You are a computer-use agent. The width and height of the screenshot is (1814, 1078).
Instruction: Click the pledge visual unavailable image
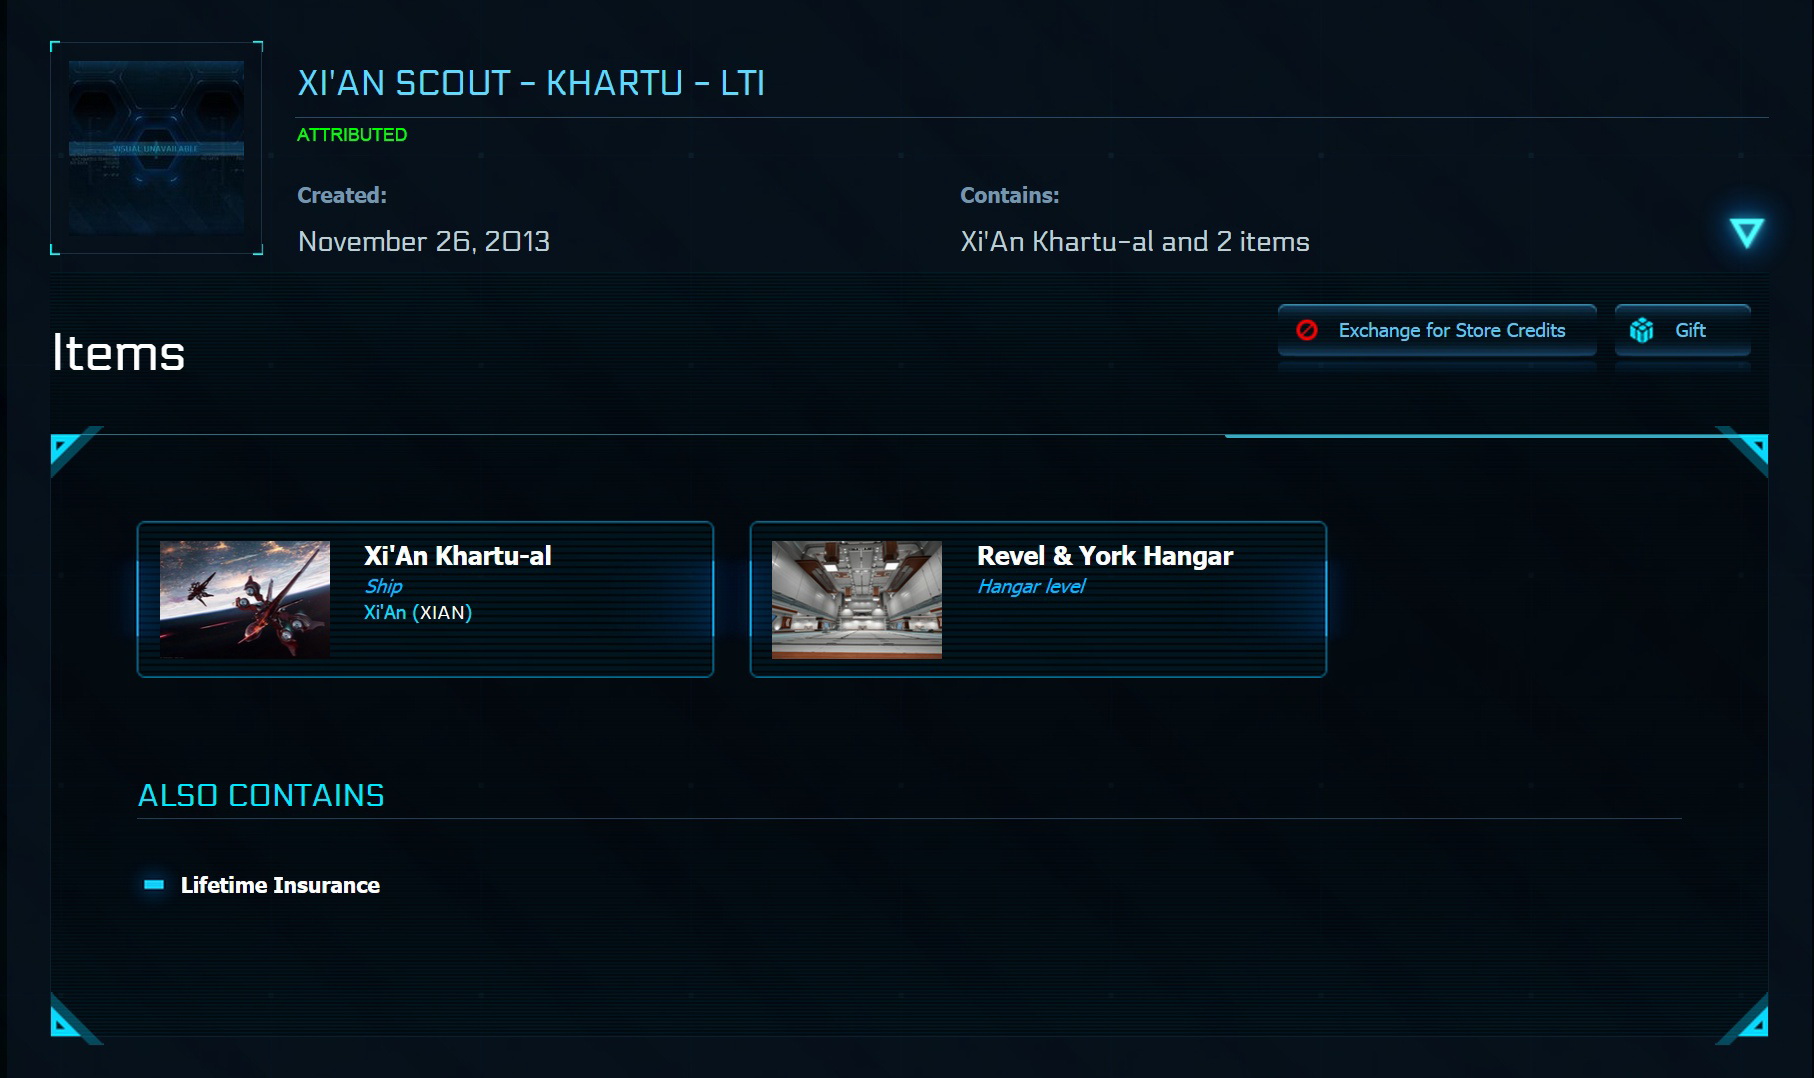click(156, 148)
